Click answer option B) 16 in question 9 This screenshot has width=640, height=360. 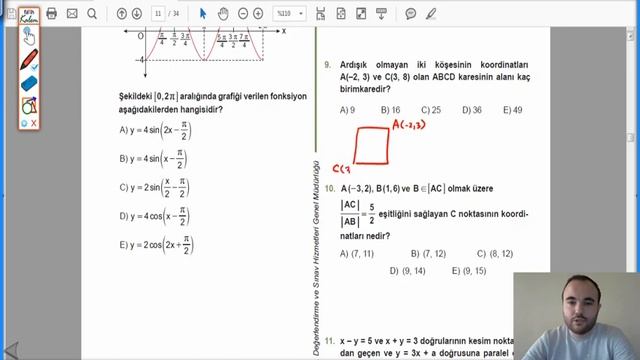[x=391, y=110]
